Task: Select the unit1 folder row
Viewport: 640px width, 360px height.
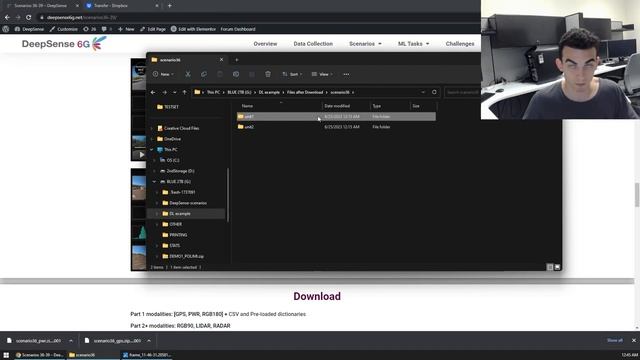Action: click(336, 117)
